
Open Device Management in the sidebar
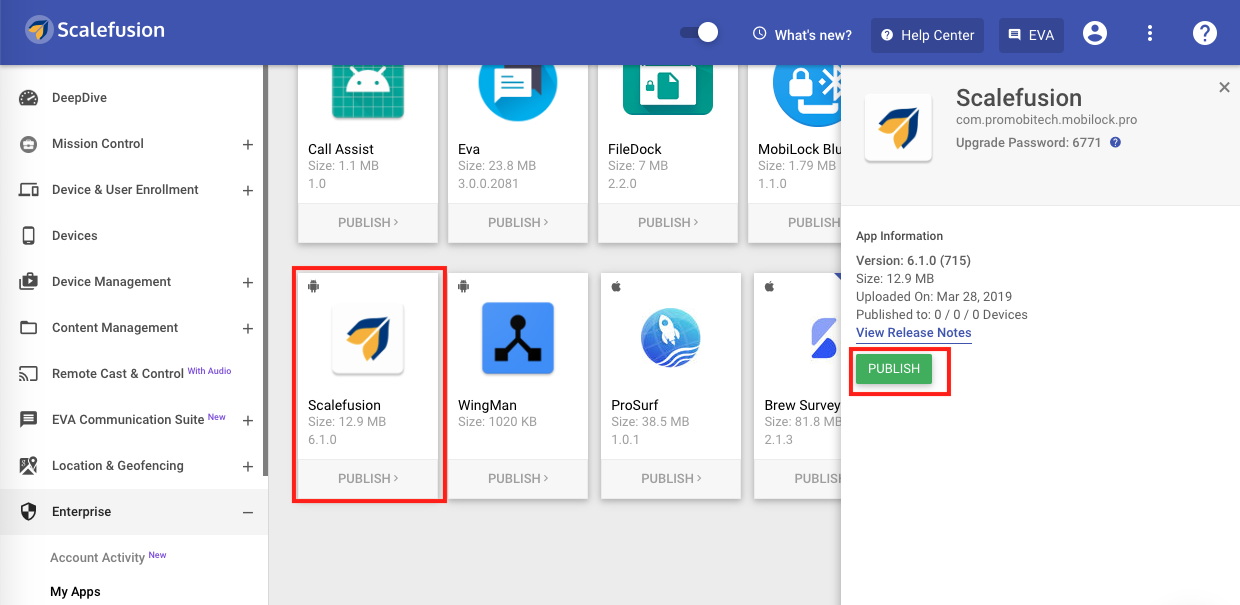coord(112,282)
